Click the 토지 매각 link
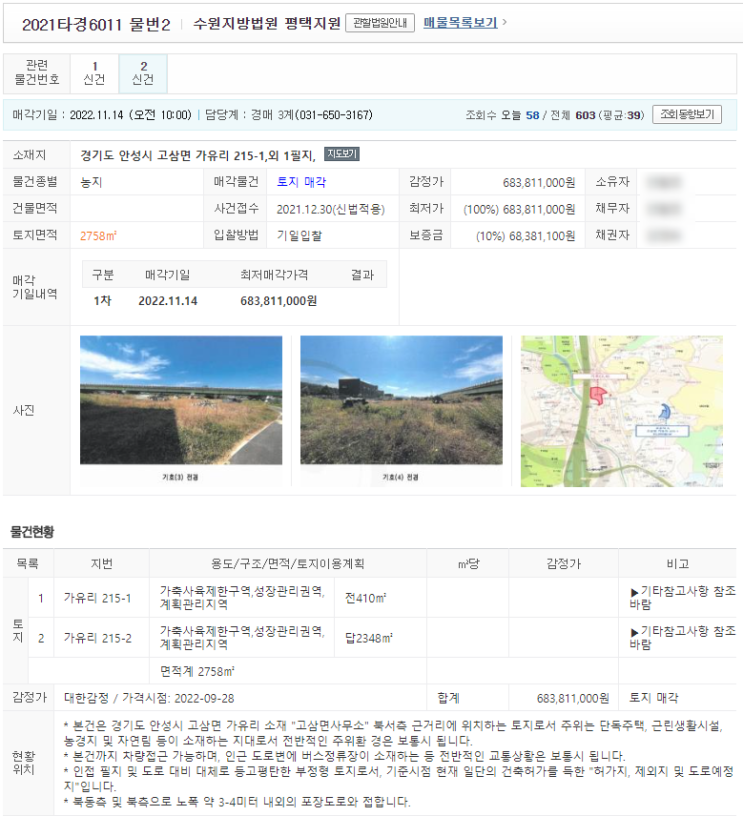Image resolution: width=743 pixels, height=816 pixels. coord(301,182)
